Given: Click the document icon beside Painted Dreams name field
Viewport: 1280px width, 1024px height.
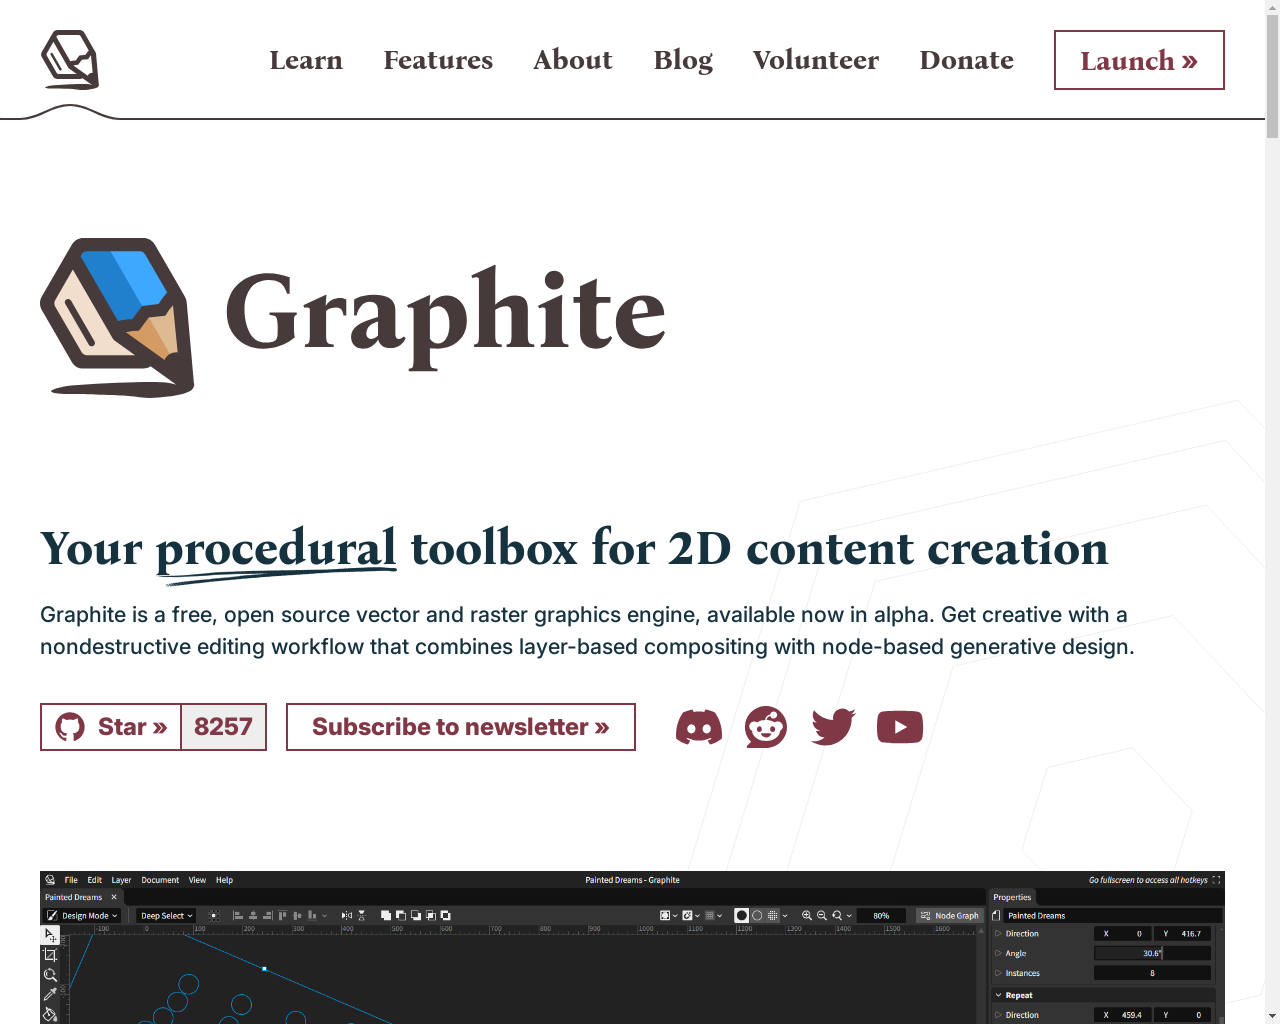Looking at the screenshot, I should tap(996, 915).
